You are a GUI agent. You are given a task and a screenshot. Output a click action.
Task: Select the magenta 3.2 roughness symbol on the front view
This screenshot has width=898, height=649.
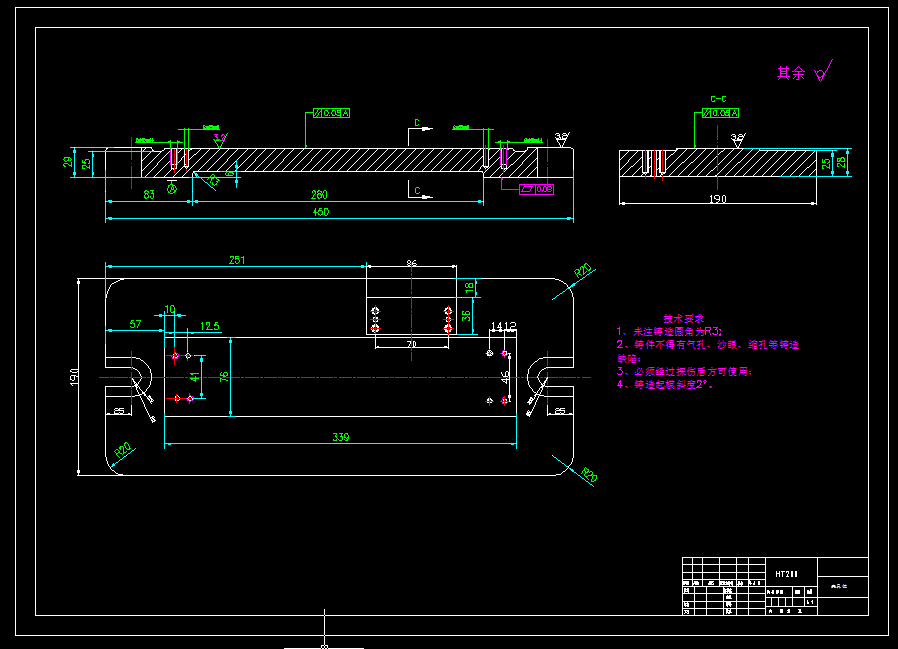click(220, 140)
